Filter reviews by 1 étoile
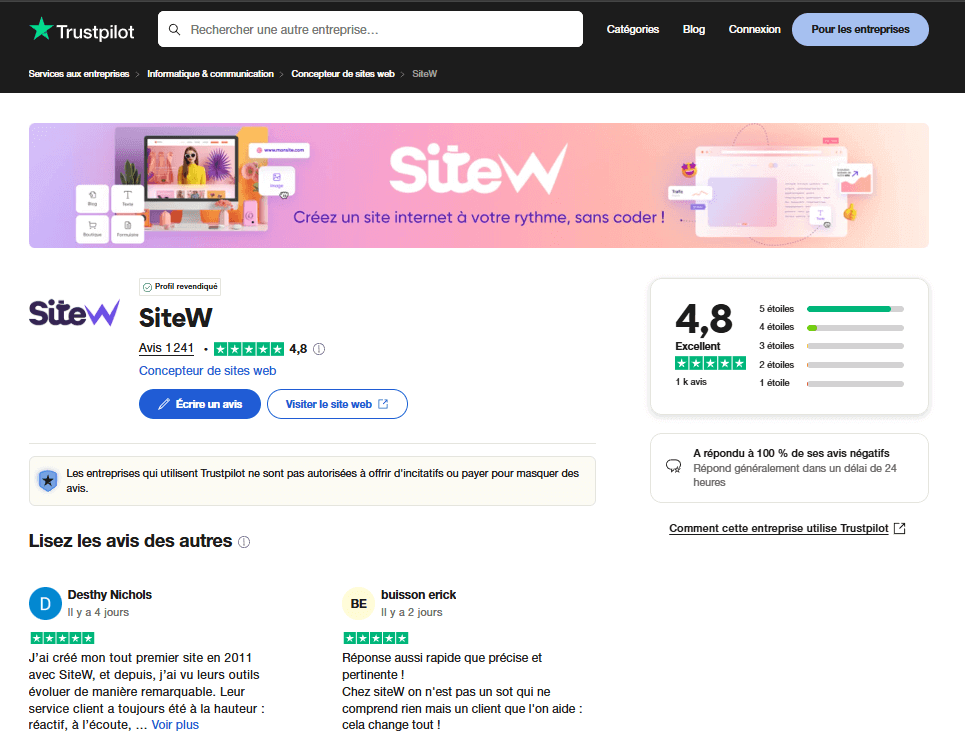The image size is (965, 752). coord(831,383)
